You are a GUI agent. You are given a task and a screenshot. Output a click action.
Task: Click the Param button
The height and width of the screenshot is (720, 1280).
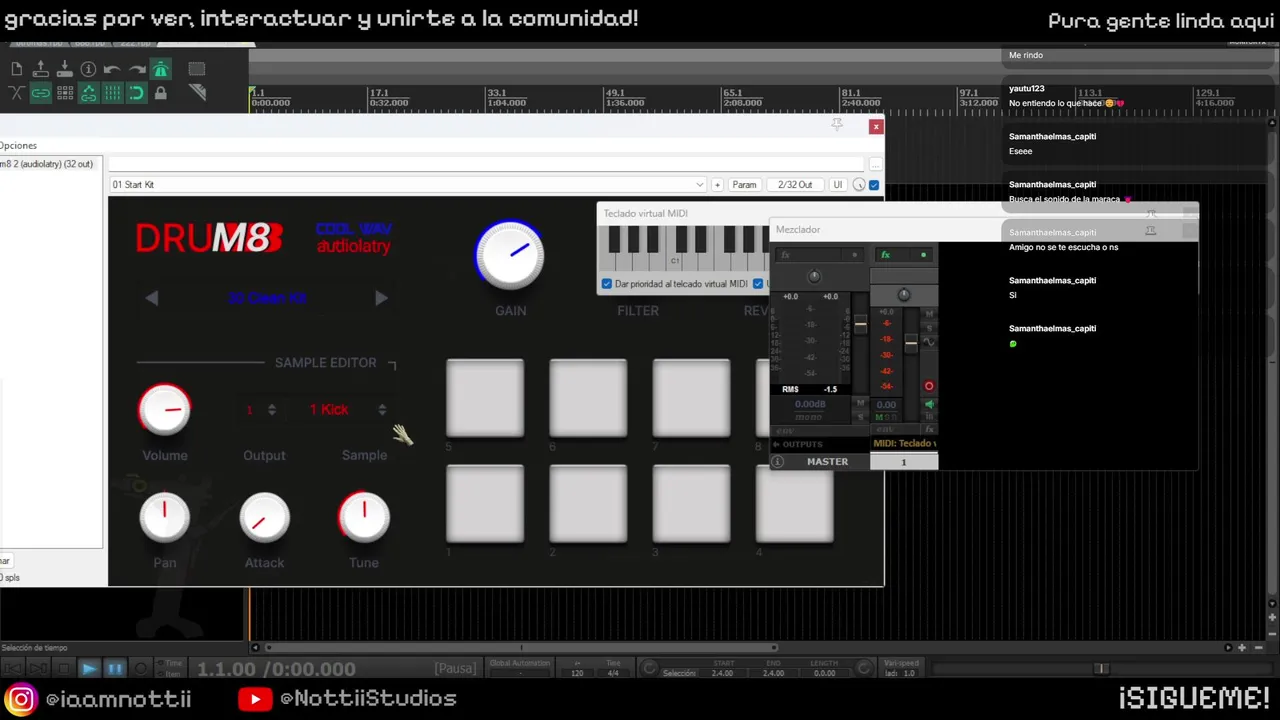(x=744, y=185)
